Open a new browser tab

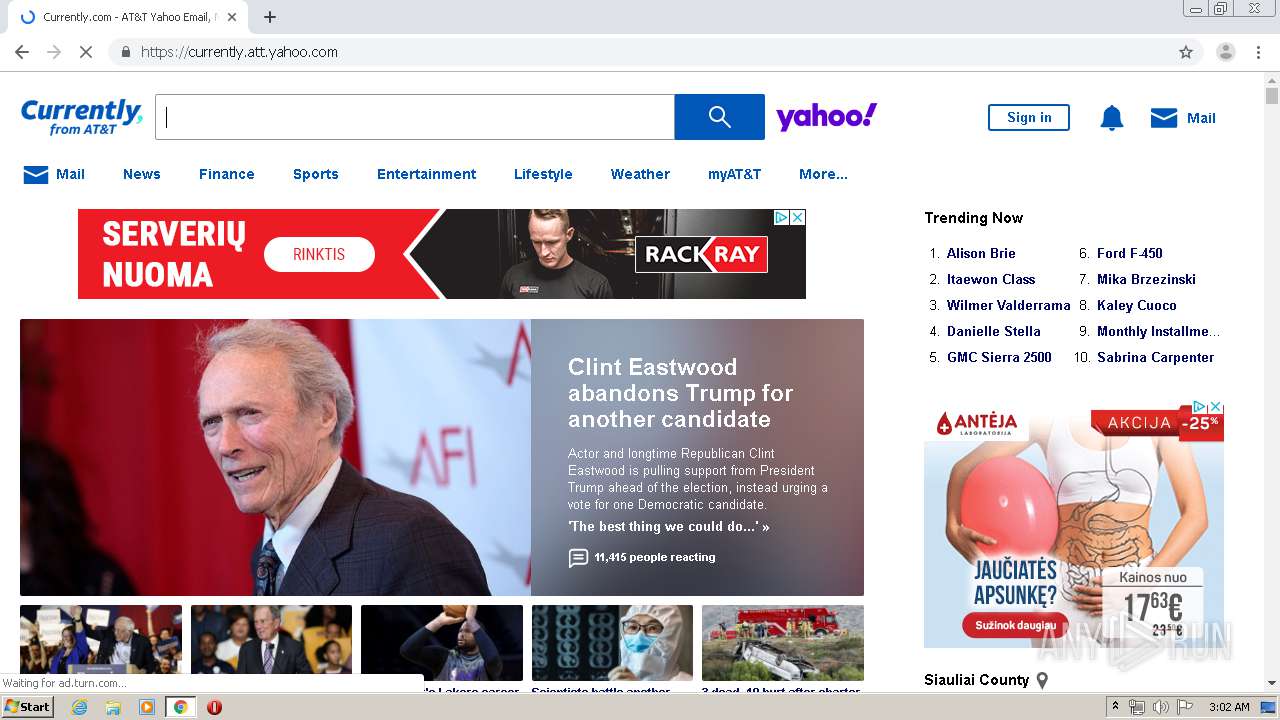click(270, 17)
